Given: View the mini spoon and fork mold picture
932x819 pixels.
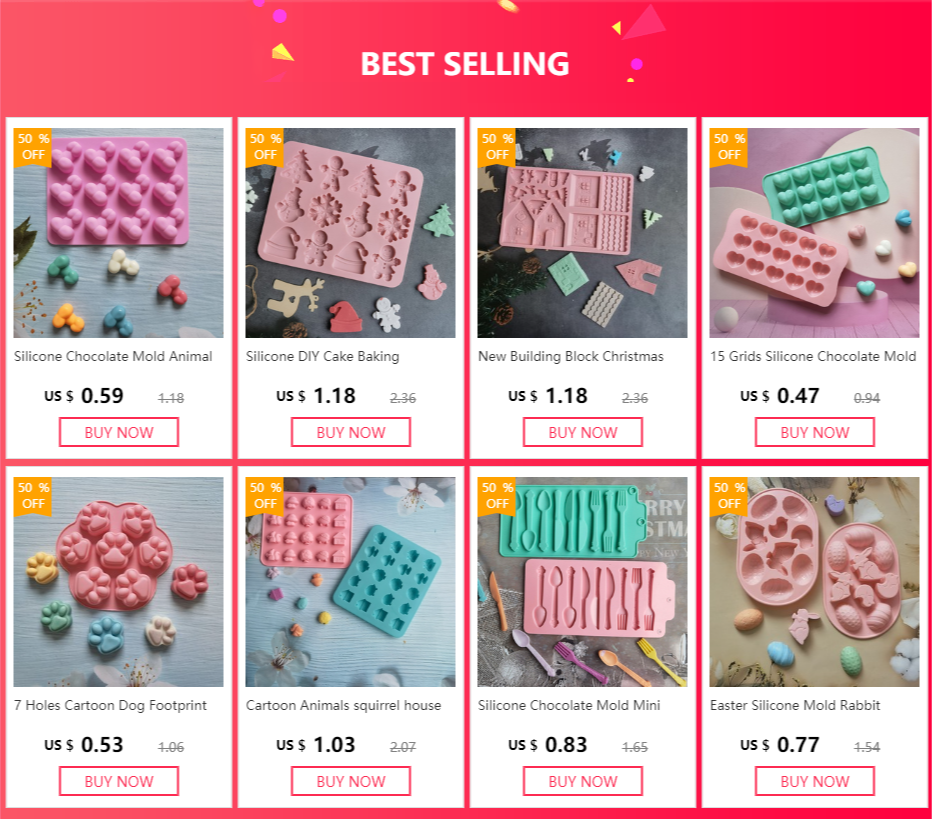Looking at the screenshot, I should pos(582,582).
